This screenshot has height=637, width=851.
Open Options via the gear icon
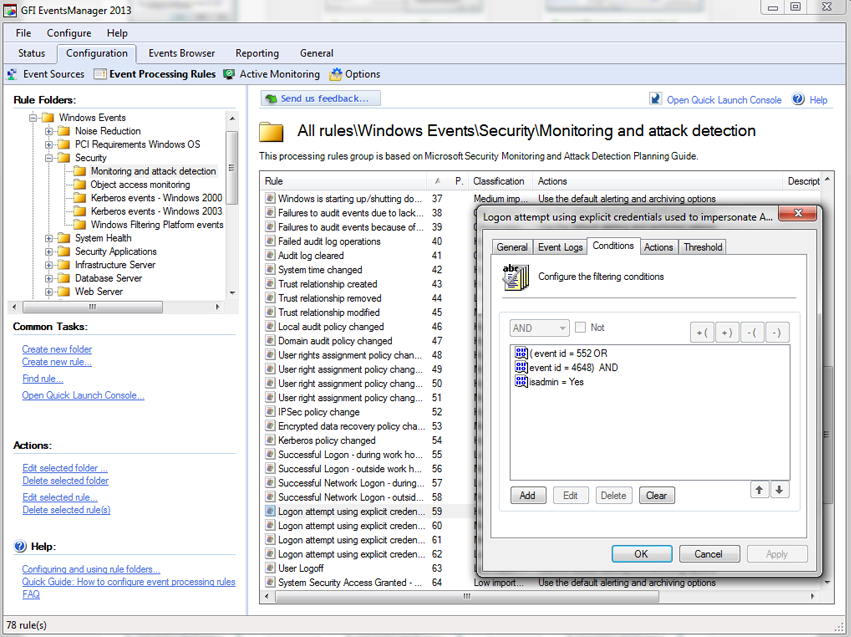pos(336,74)
